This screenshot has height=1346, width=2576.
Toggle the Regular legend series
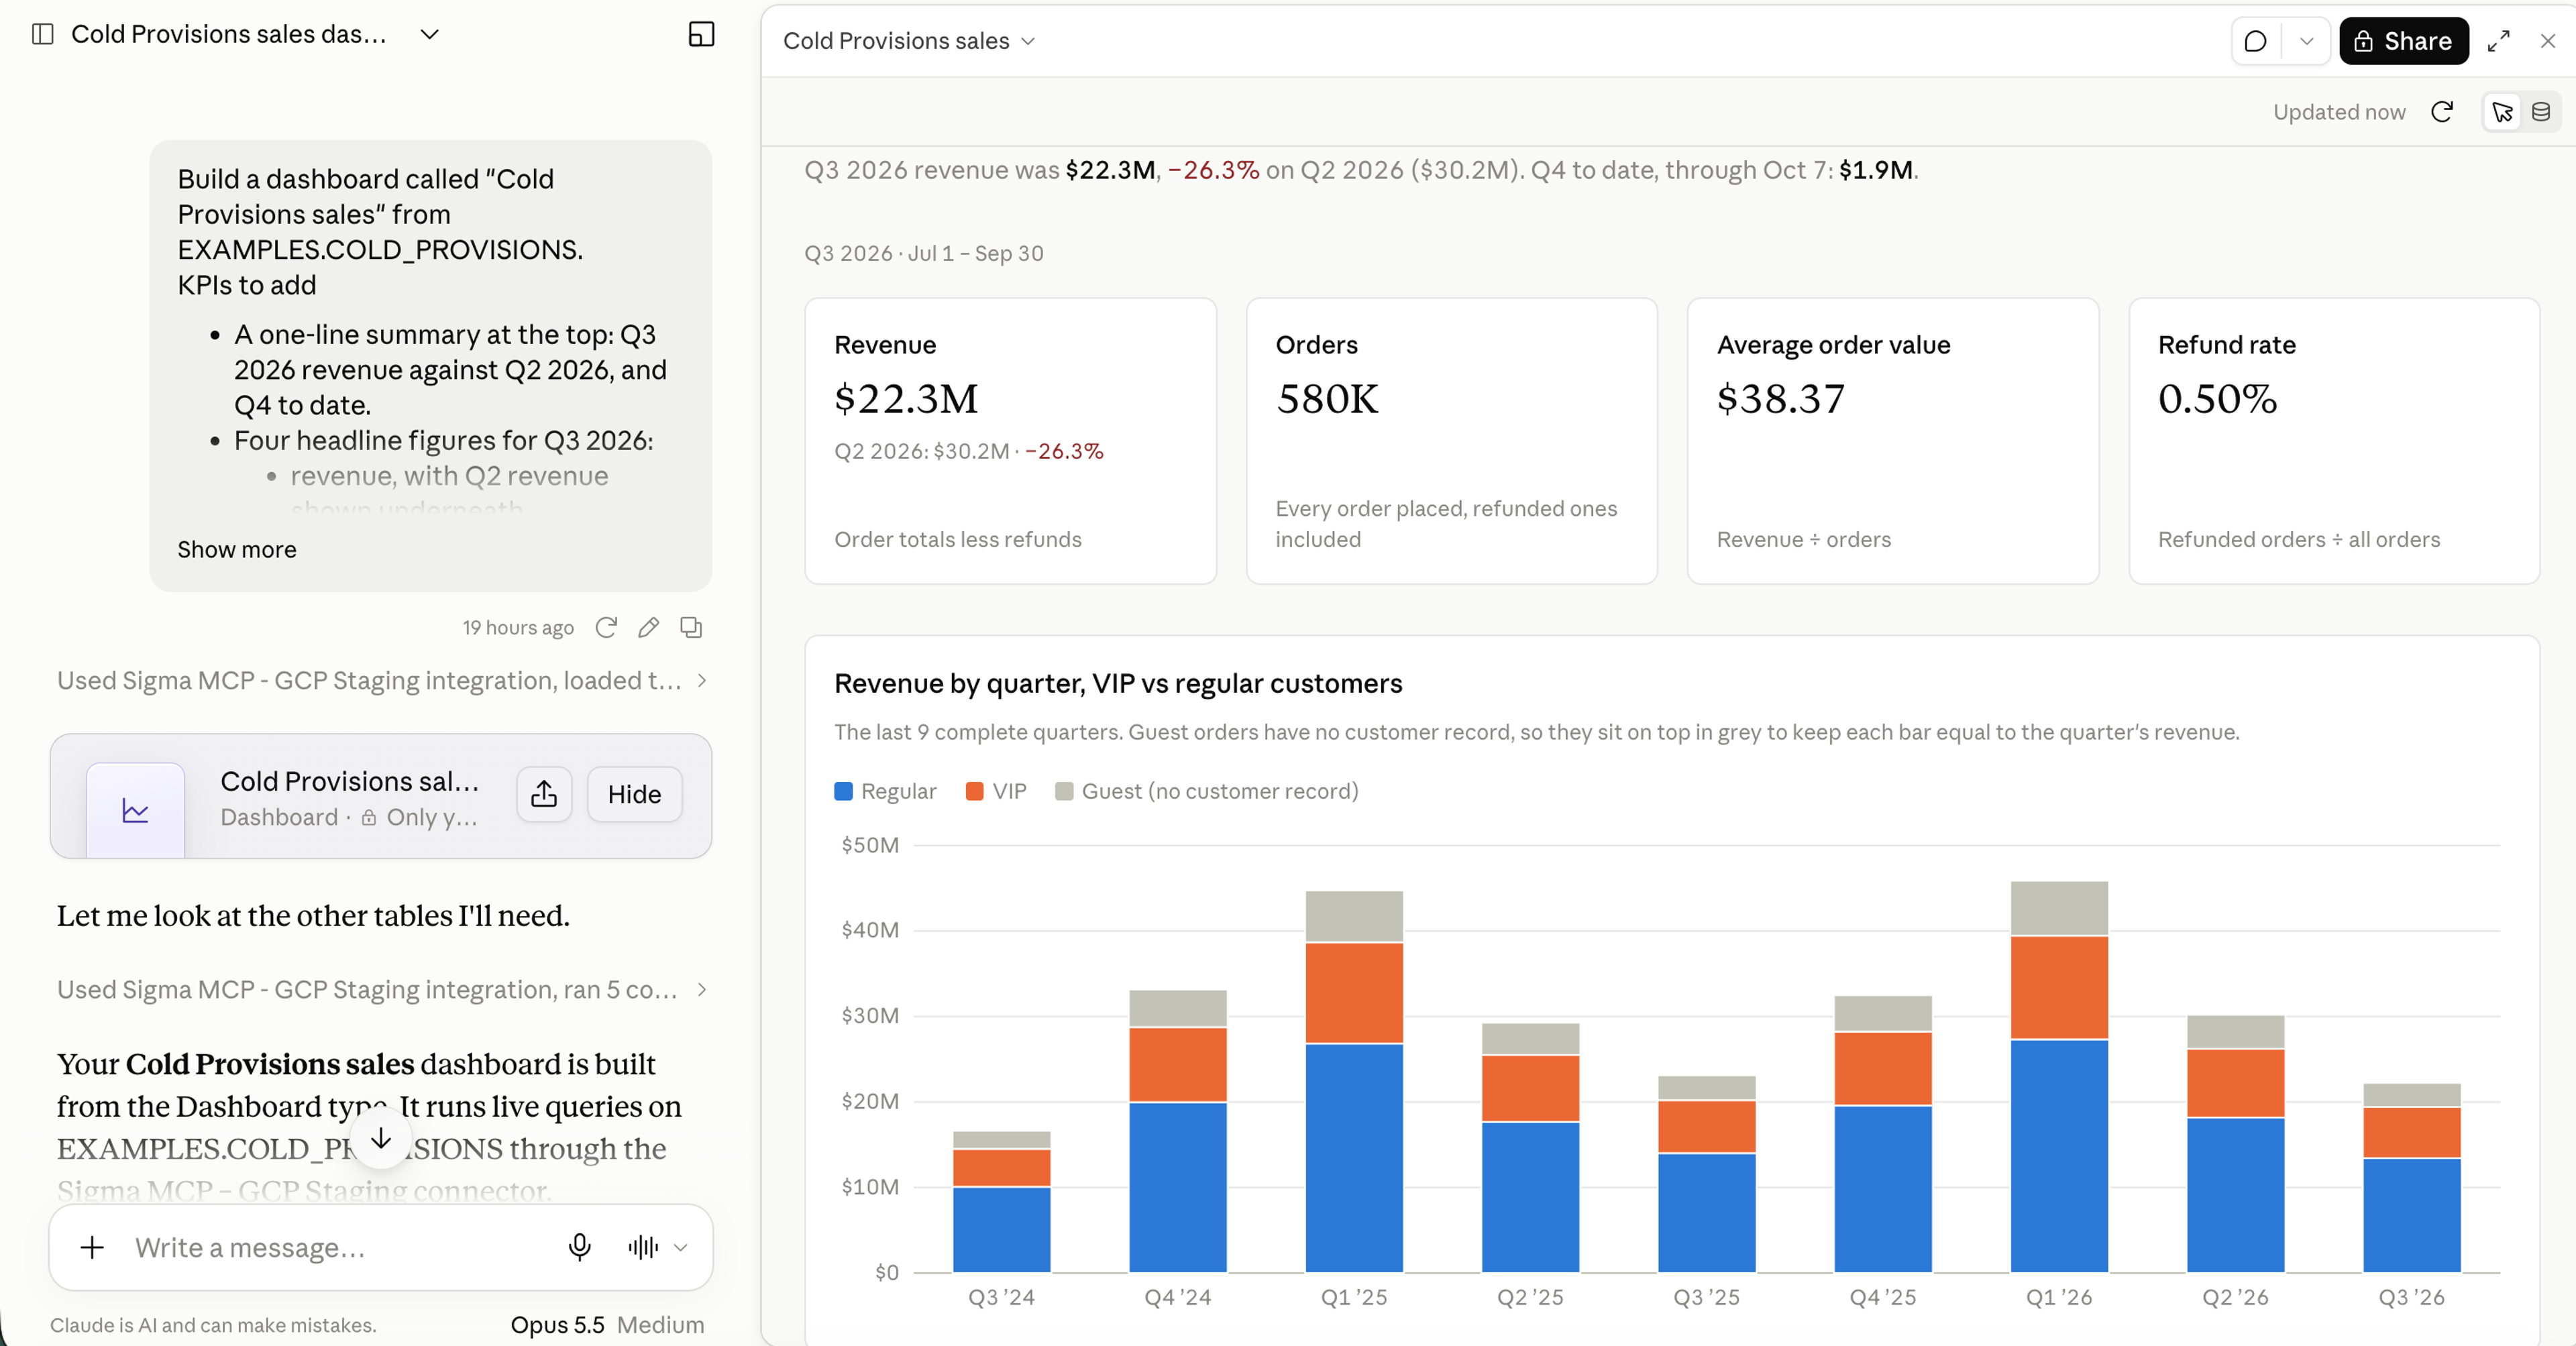tap(885, 791)
